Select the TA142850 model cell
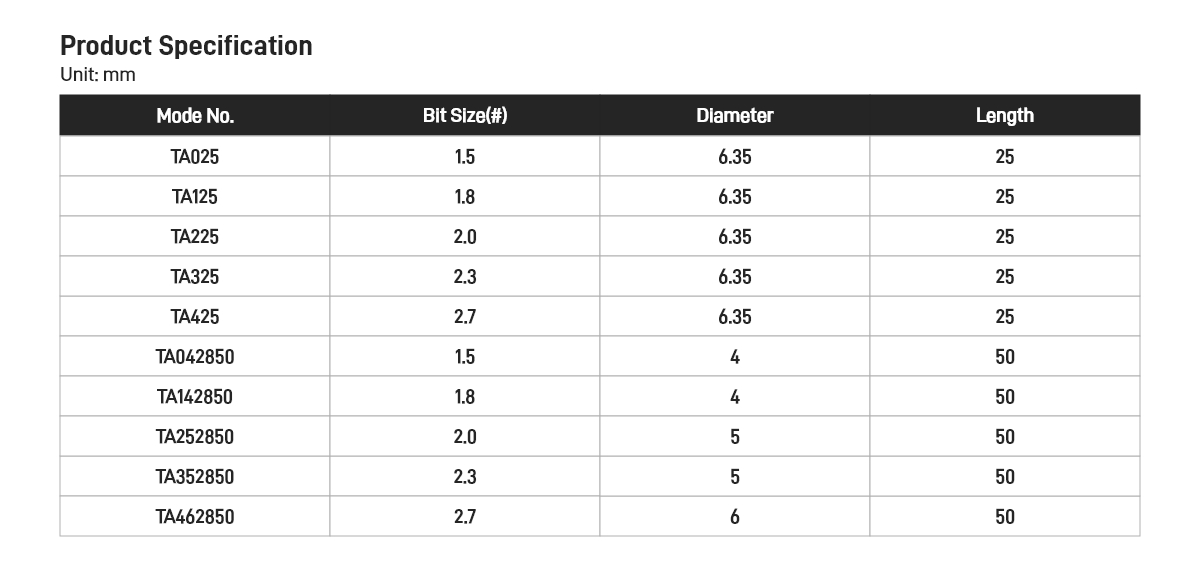1200x566 pixels. [x=195, y=397]
